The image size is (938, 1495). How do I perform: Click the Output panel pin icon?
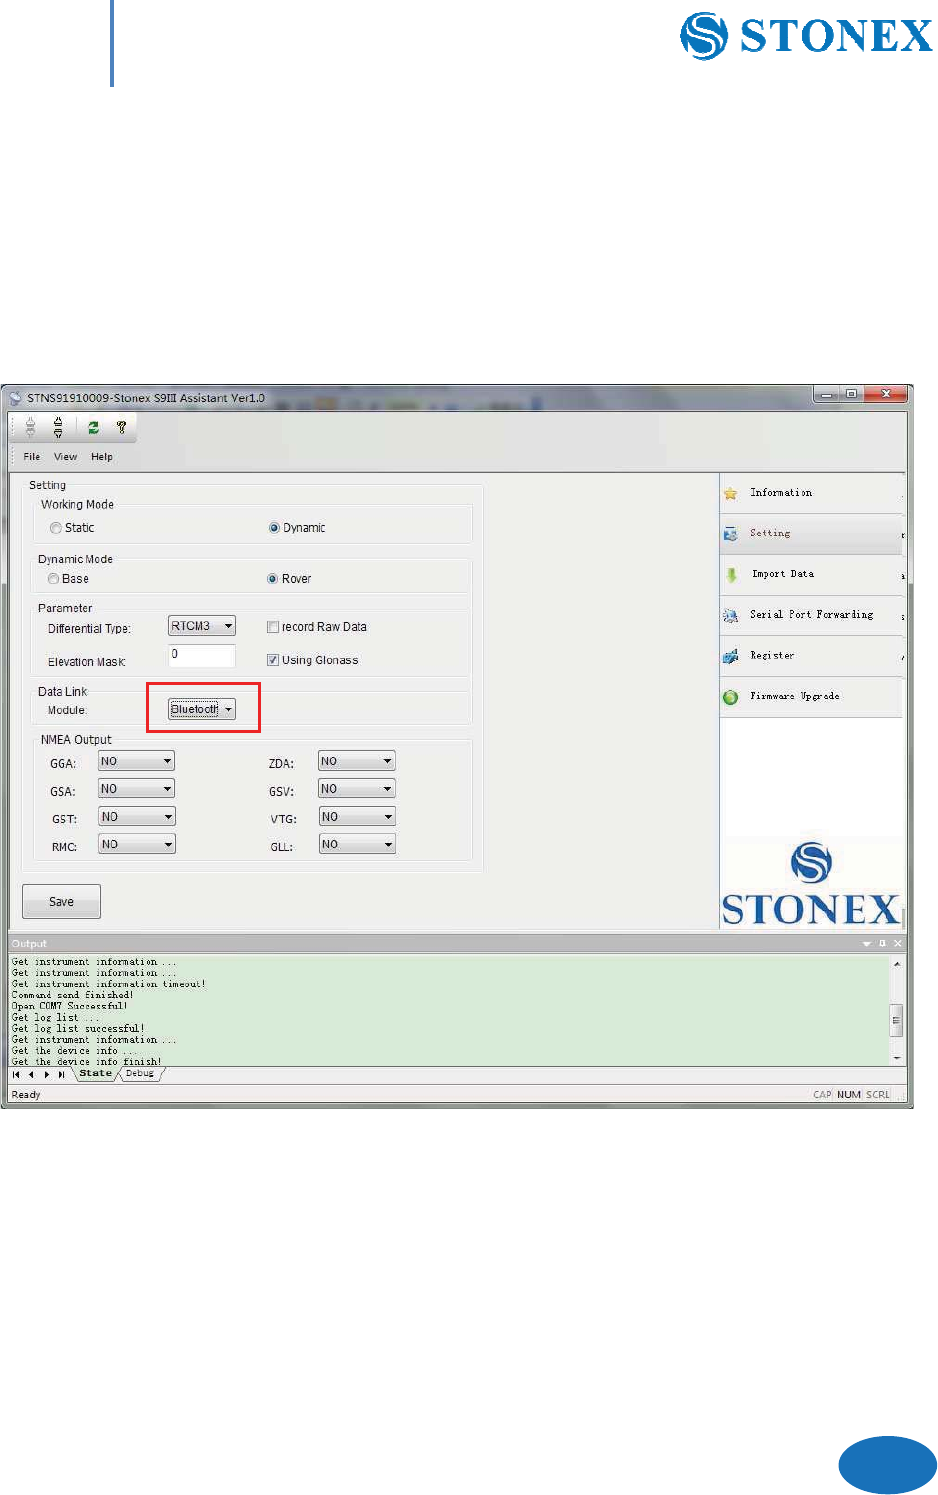(882, 943)
